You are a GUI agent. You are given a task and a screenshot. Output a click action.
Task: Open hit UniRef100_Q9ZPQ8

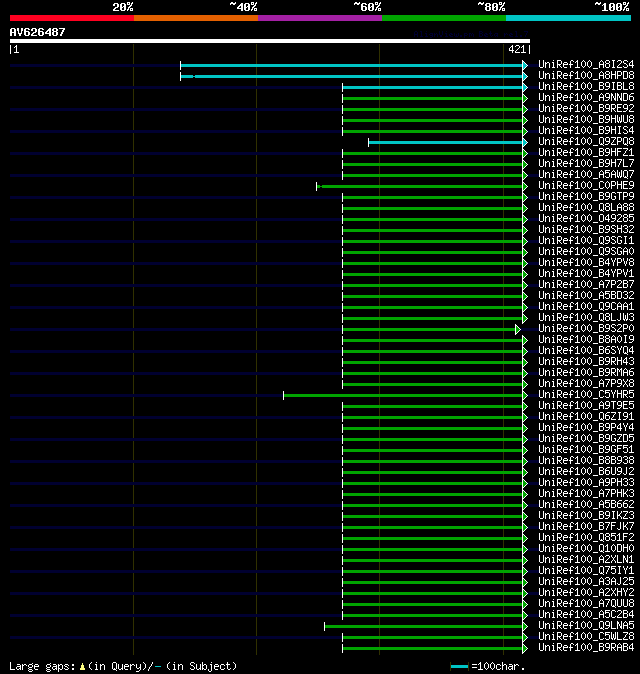point(586,141)
